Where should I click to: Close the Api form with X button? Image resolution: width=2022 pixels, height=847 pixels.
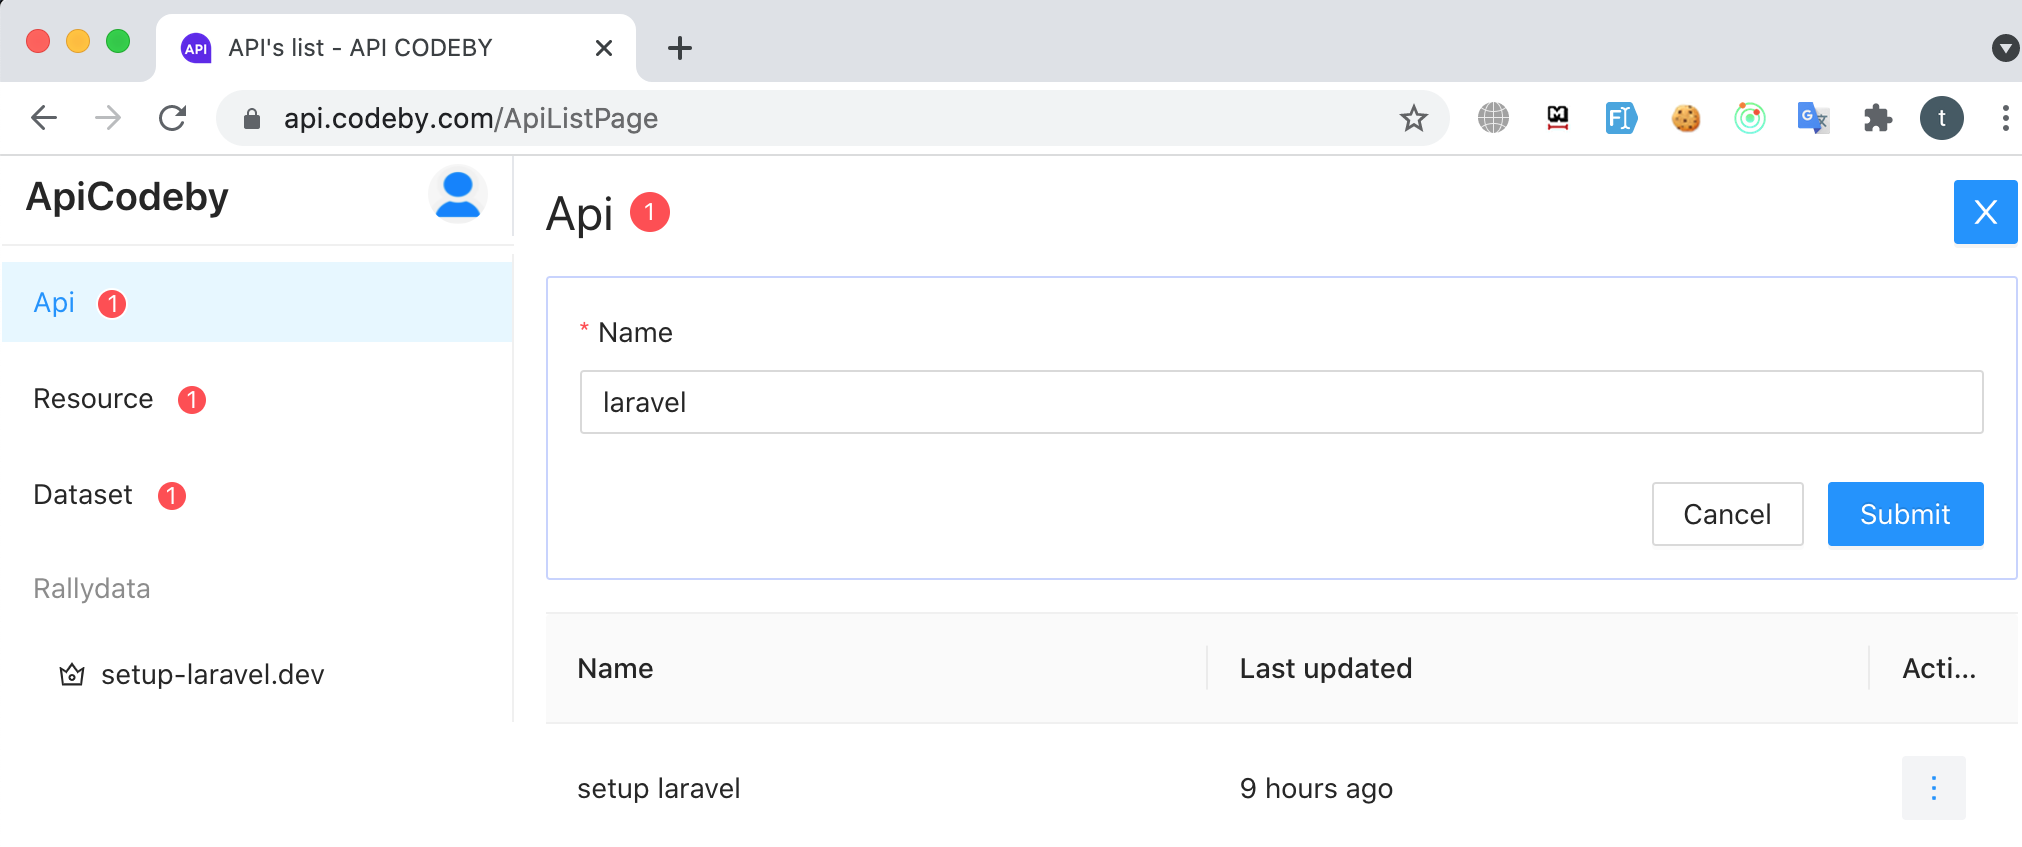tap(1985, 212)
